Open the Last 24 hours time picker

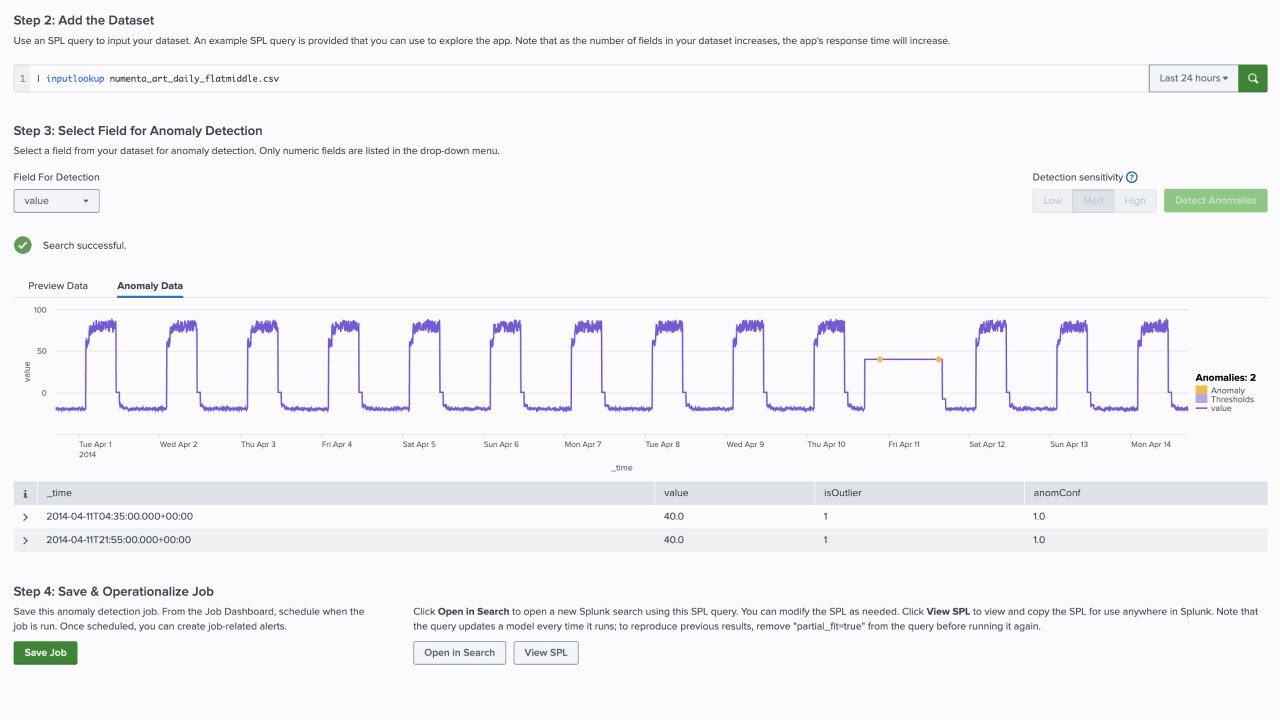[1193, 78]
